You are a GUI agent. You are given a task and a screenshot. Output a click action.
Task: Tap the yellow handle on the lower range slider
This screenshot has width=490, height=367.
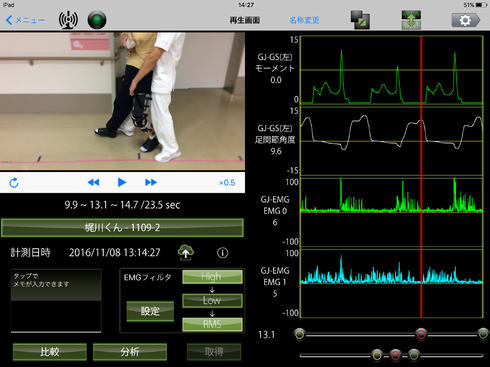(x=377, y=355)
